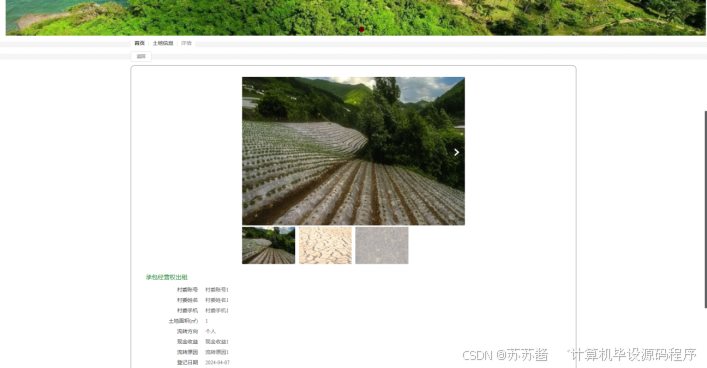Go to the 首页 breadcrumb link
The height and width of the screenshot is (368, 707).
click(x=139, y=43)
